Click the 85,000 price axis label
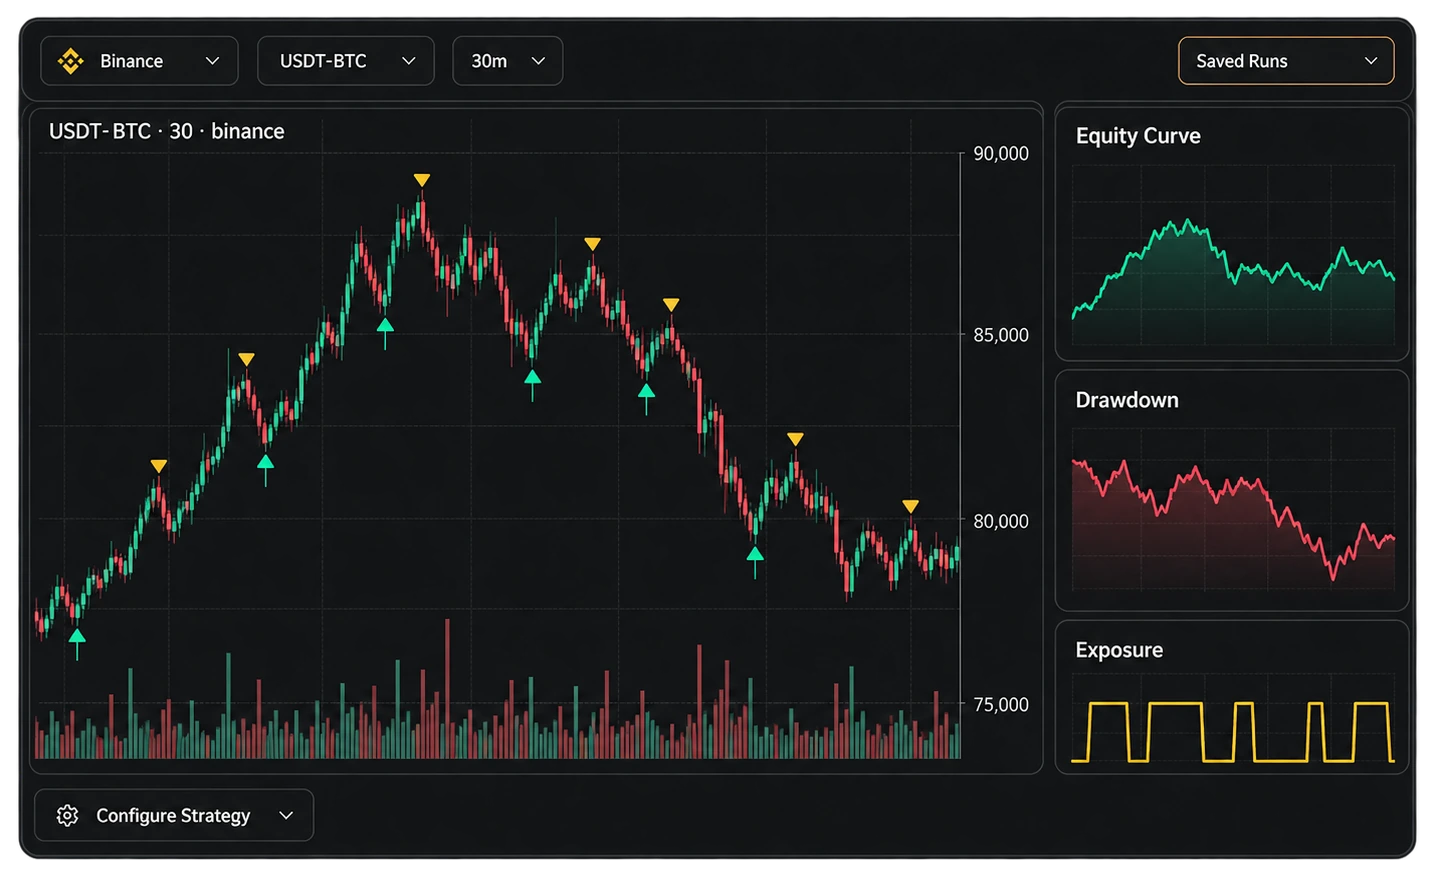 tap(1001, 335)
